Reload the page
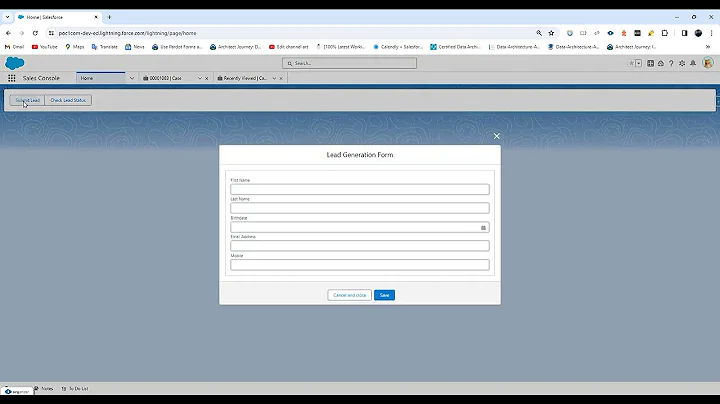This screenshot has width=720, height=404. [35, 33]
